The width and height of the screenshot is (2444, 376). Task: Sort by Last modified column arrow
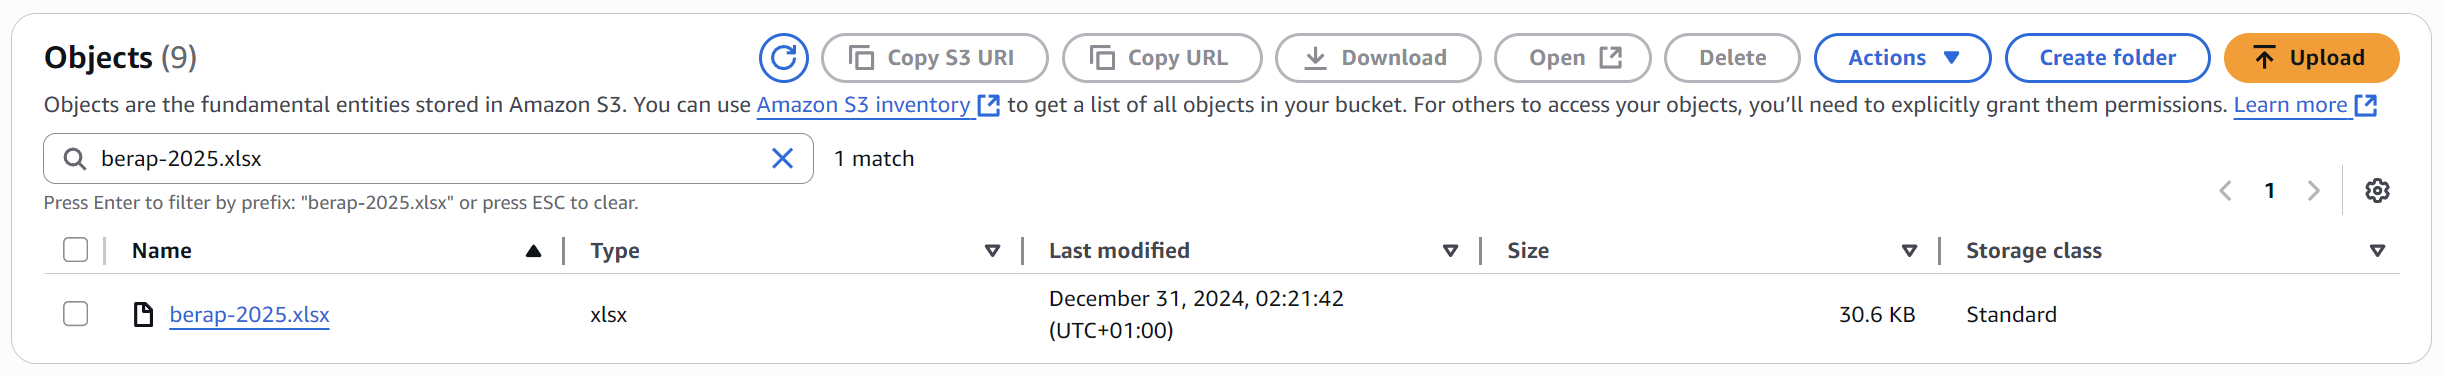point(1450,251)
